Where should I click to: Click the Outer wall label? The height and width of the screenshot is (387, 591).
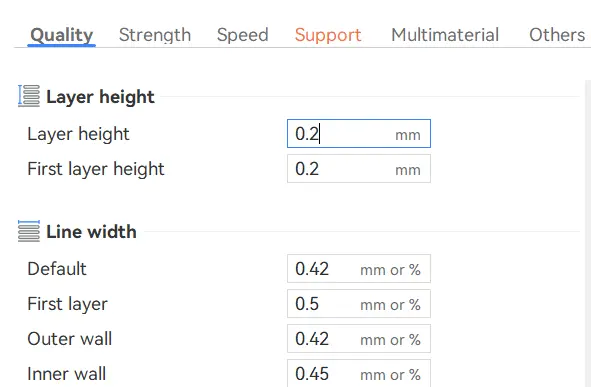point(70,339)
